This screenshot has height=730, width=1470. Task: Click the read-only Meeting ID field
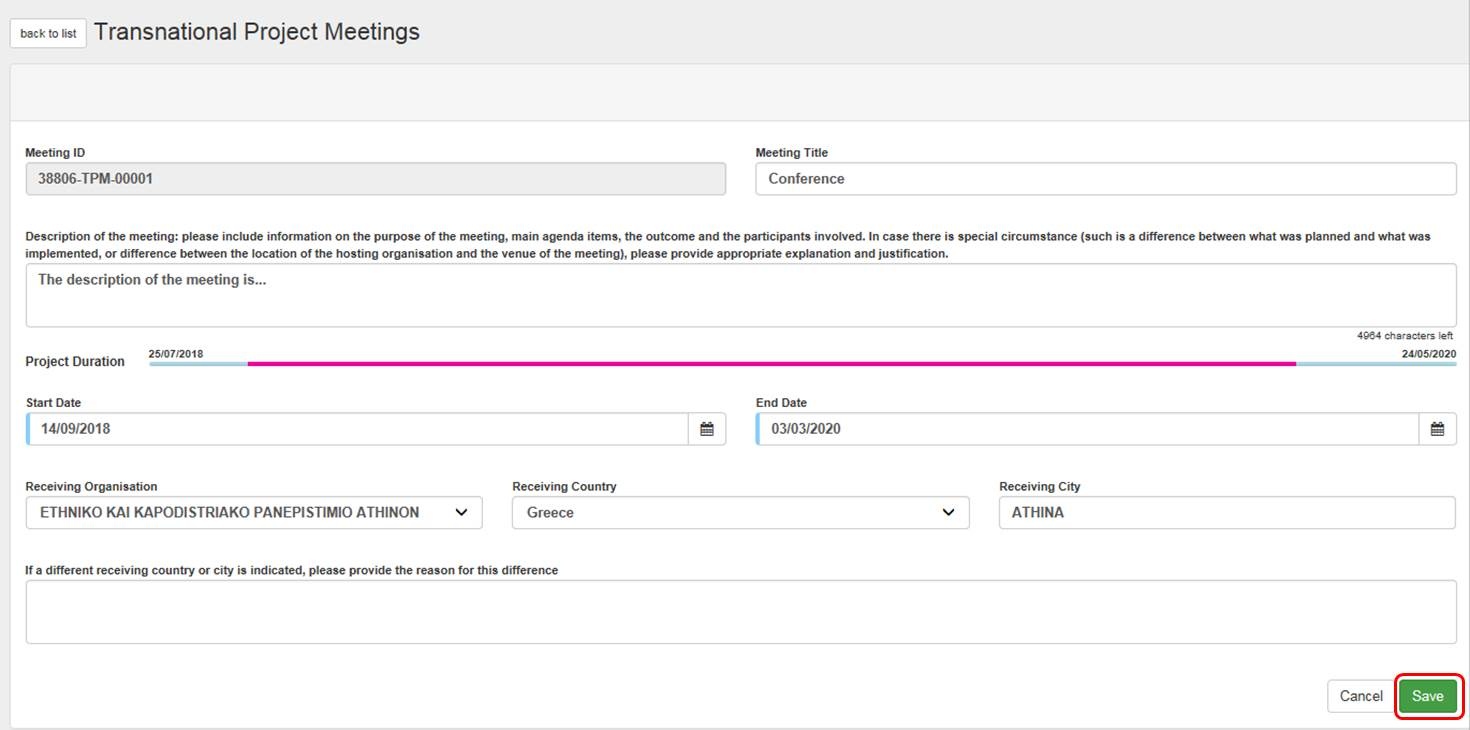click(x=375, y=179)
